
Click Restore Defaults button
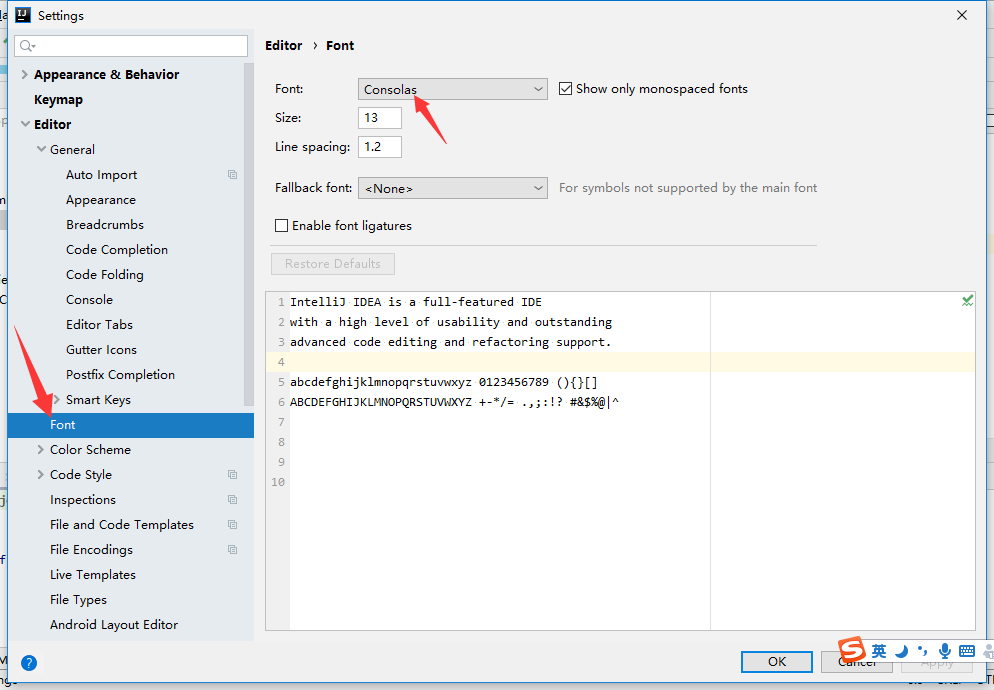[333, 264]
